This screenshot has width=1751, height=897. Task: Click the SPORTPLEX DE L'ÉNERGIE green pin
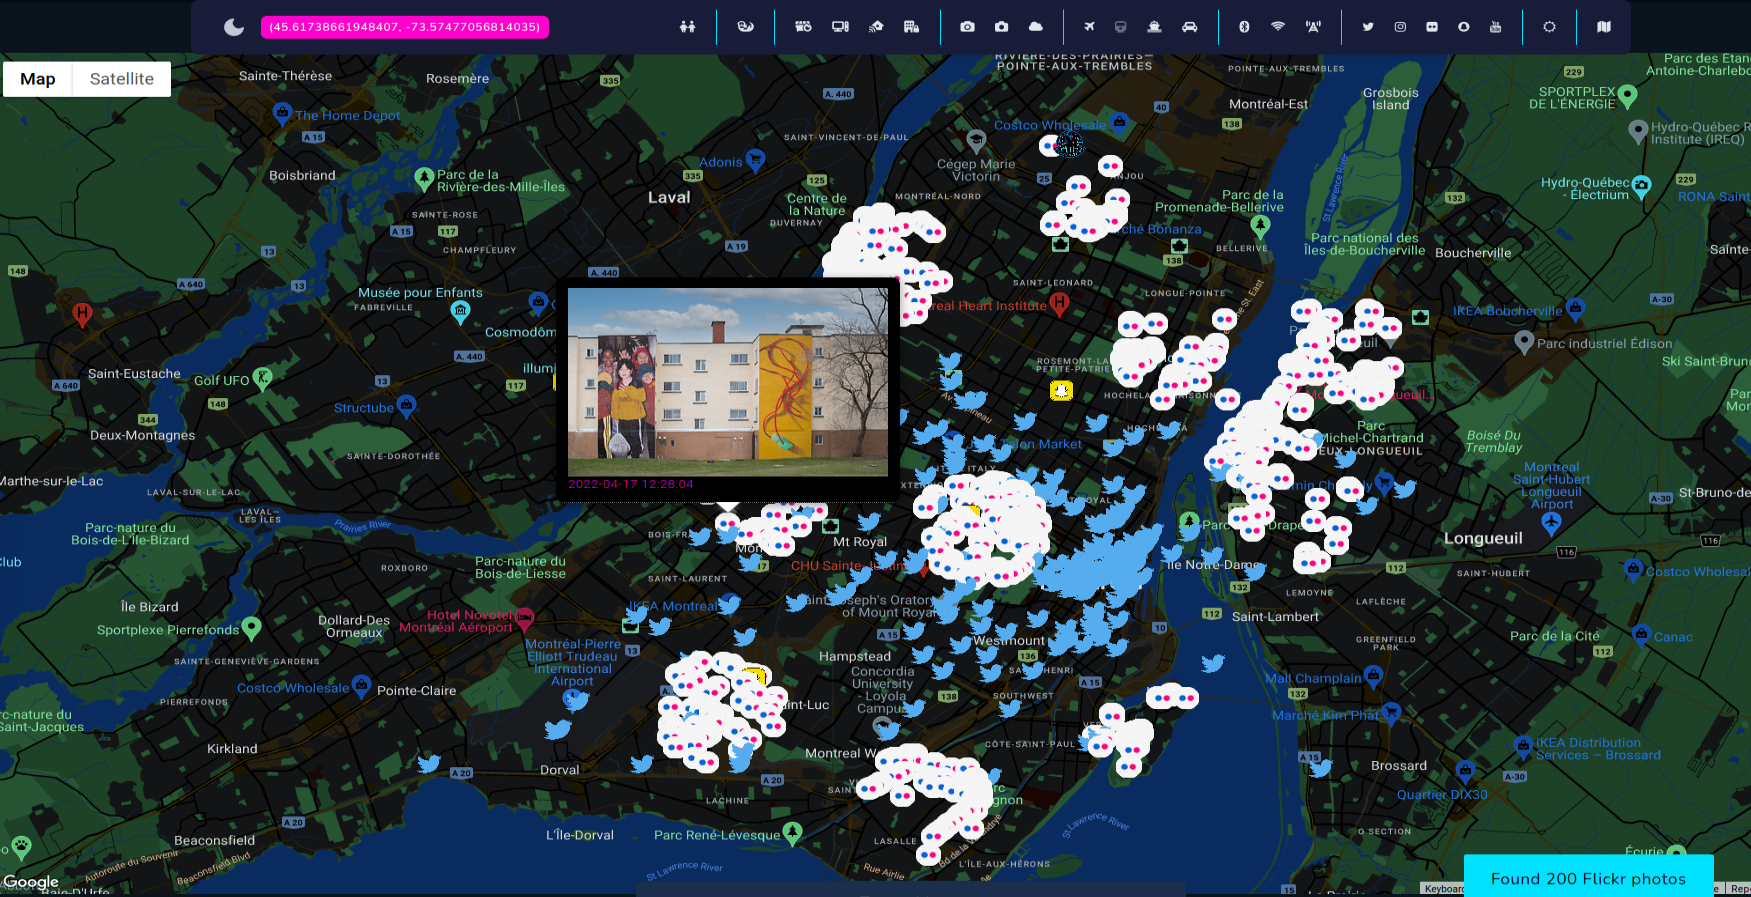(x=1627, y=96)
